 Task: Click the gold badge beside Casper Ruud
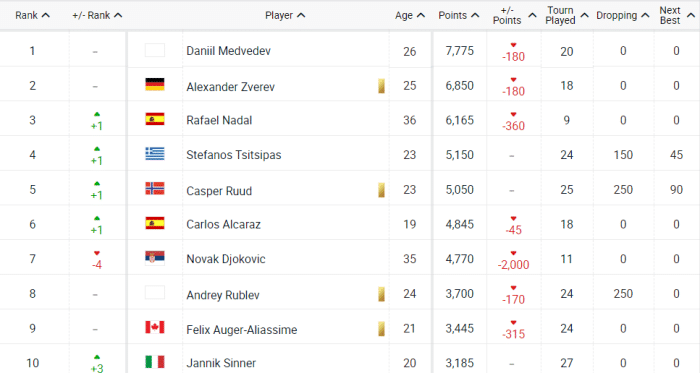(x=381, y=190)
